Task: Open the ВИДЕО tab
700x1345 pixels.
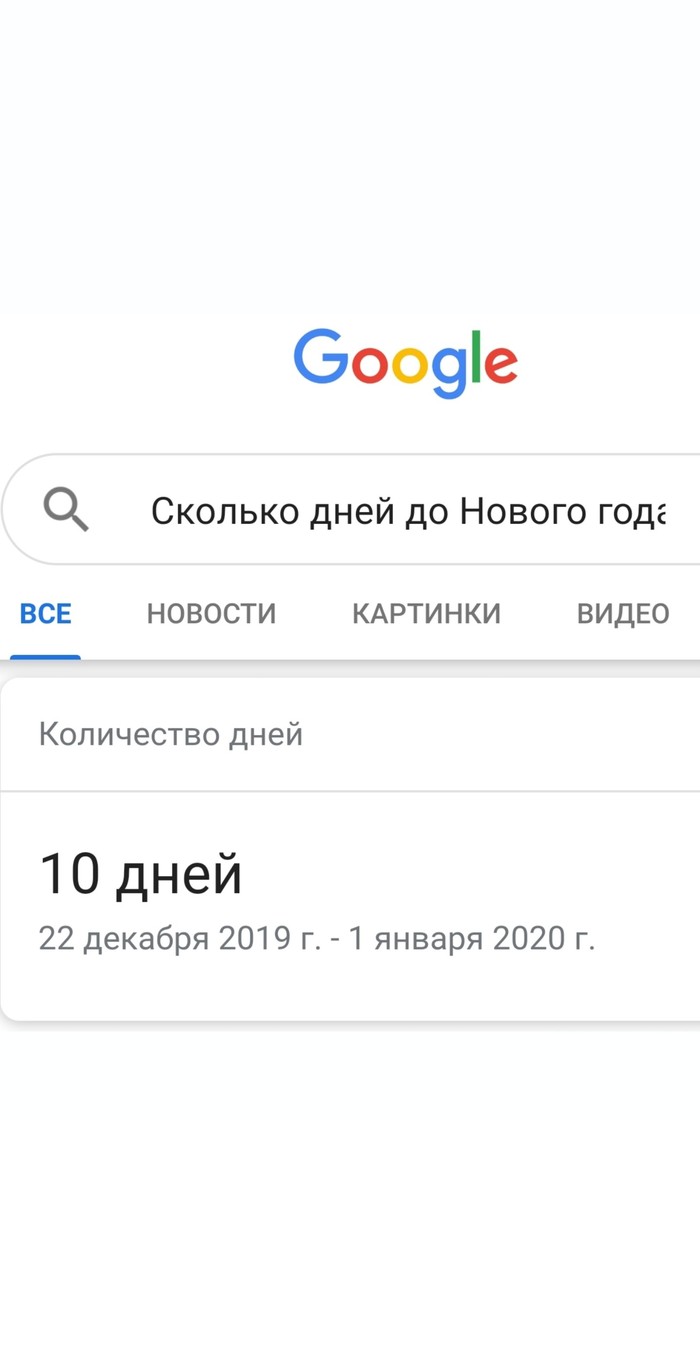Action: pyautogui.click(x=623, y=613)
